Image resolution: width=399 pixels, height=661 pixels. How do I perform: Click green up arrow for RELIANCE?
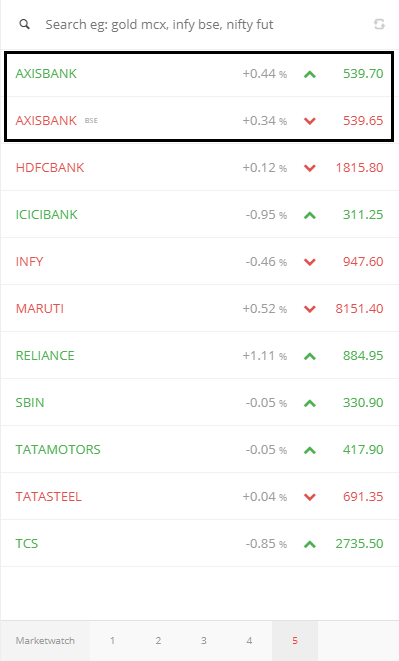(310, 356)
